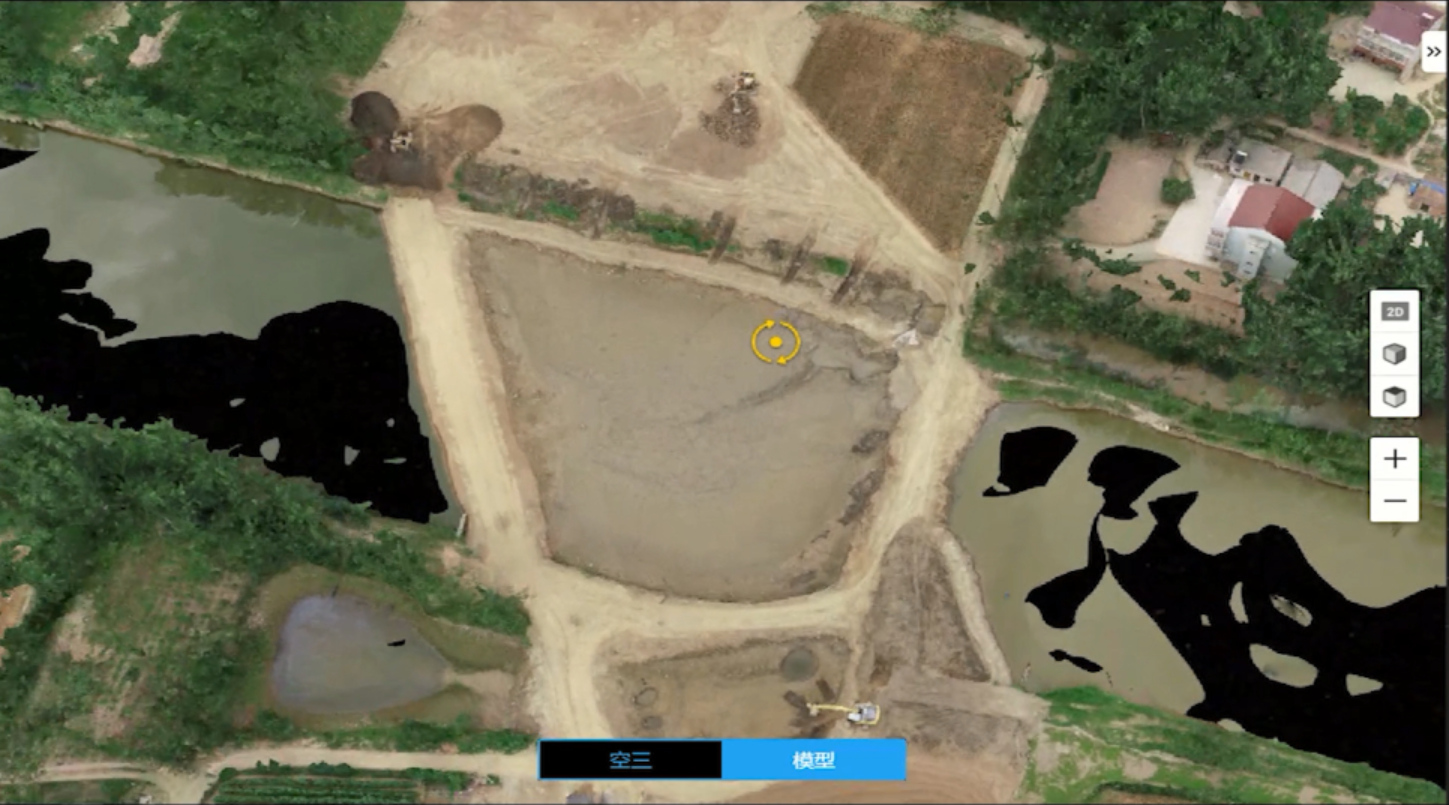This screenshot has width=1449, height=805.
Task: Click the bulldozer at the top center
Action: 743,82
